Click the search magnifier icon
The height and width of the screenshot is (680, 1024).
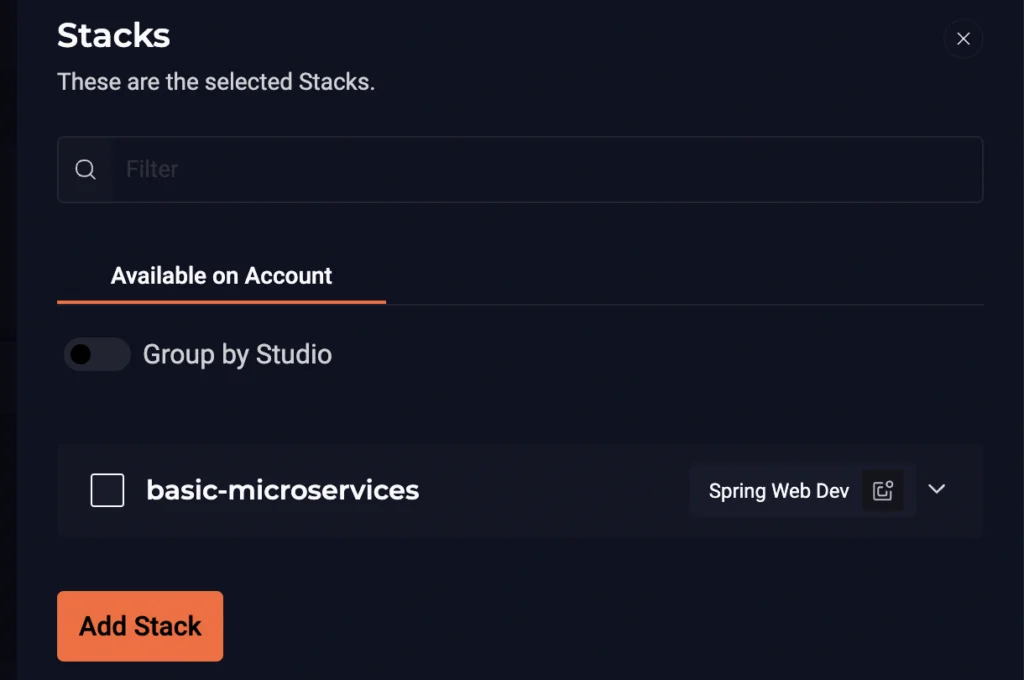tap(86, 170)
